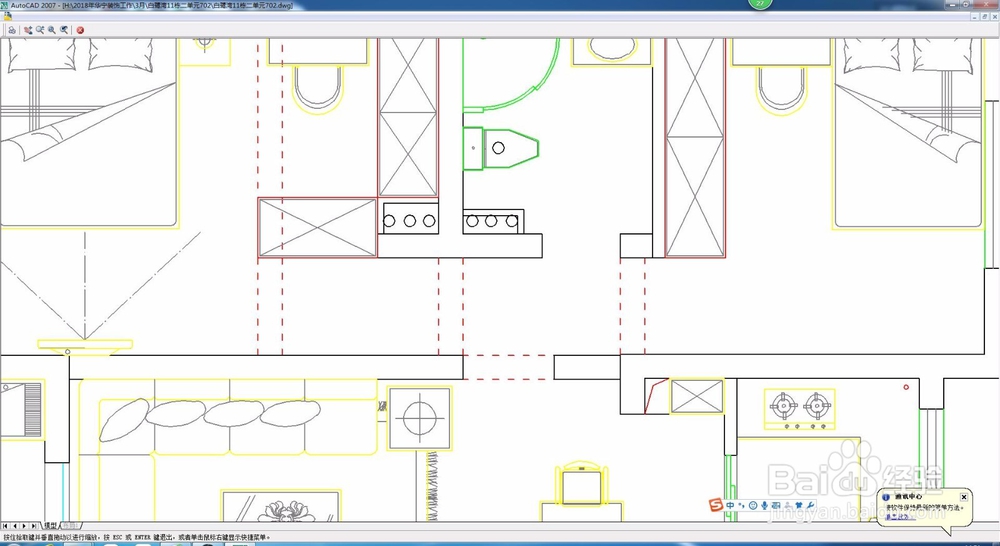Switch to the 模型 (Model) tab
The width and height of the screenshot is (1000, 546).
[50, 526]
